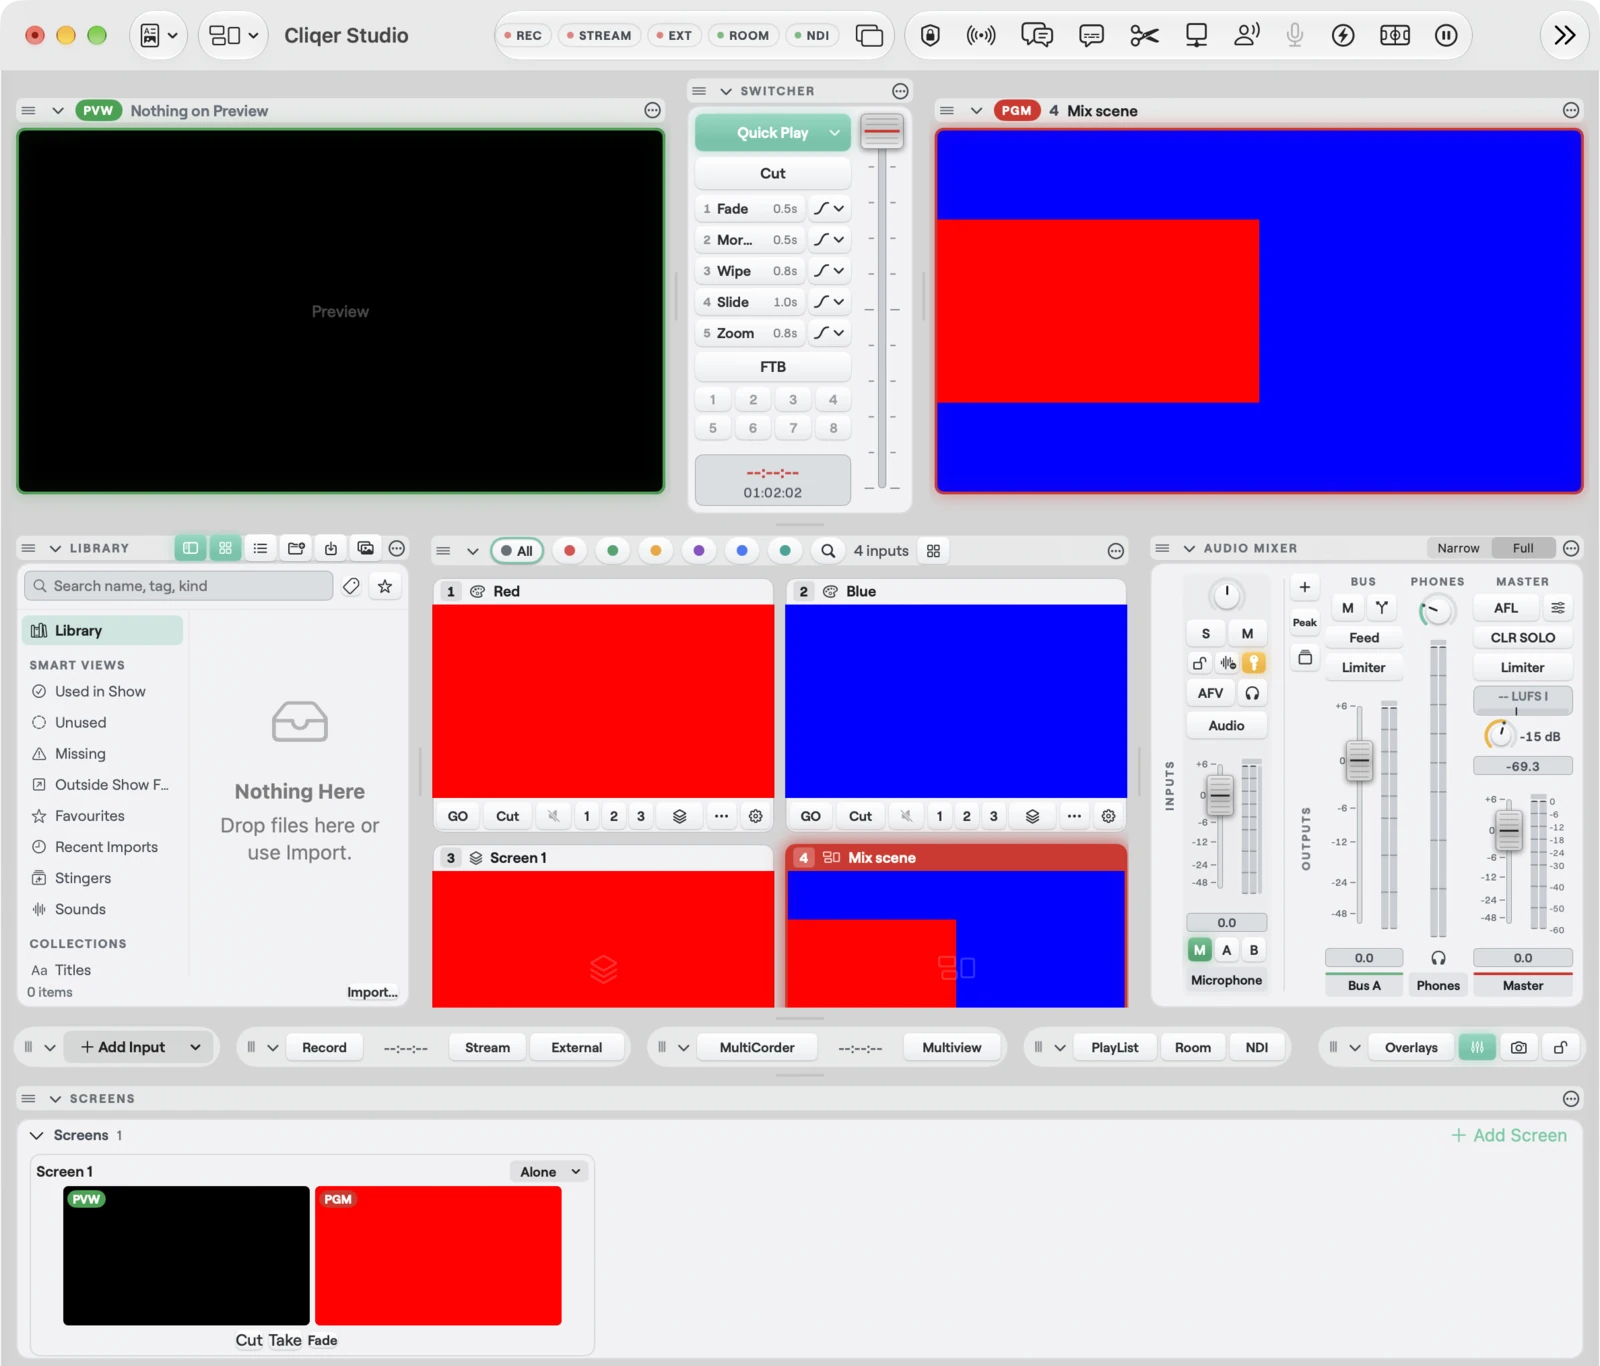The image size is (1600, 1366).
Task: Toggle inputs grid layout icon beside 4 inputs
Action: (933, 551)
